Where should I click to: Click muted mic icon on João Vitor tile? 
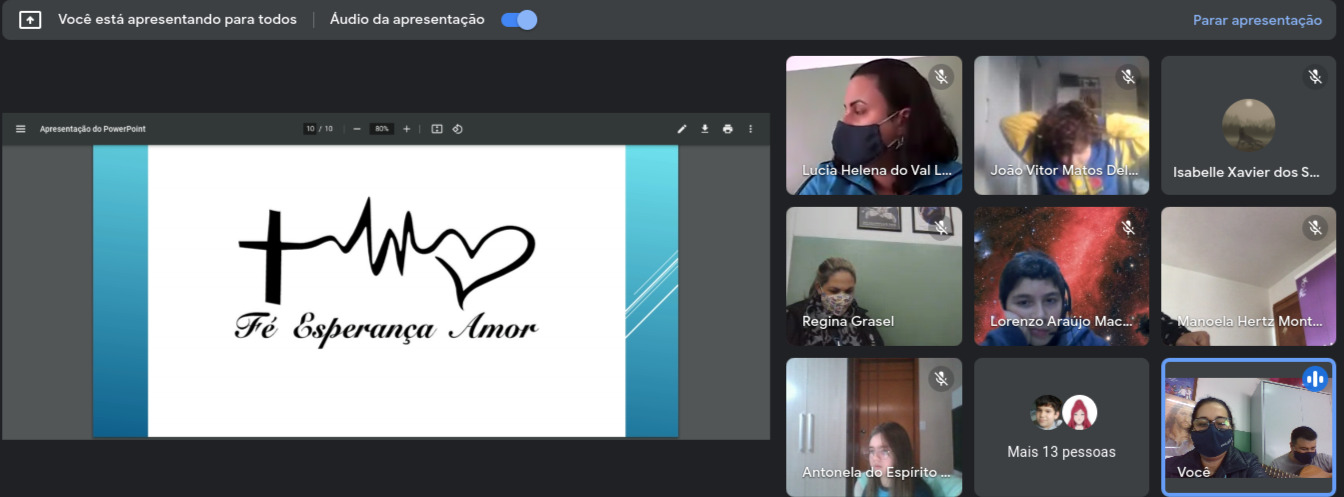click(1128, 77)
